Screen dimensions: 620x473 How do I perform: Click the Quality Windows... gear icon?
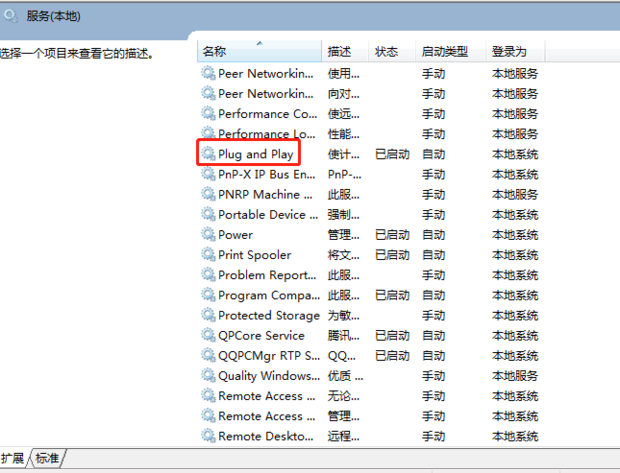[208, 374]
